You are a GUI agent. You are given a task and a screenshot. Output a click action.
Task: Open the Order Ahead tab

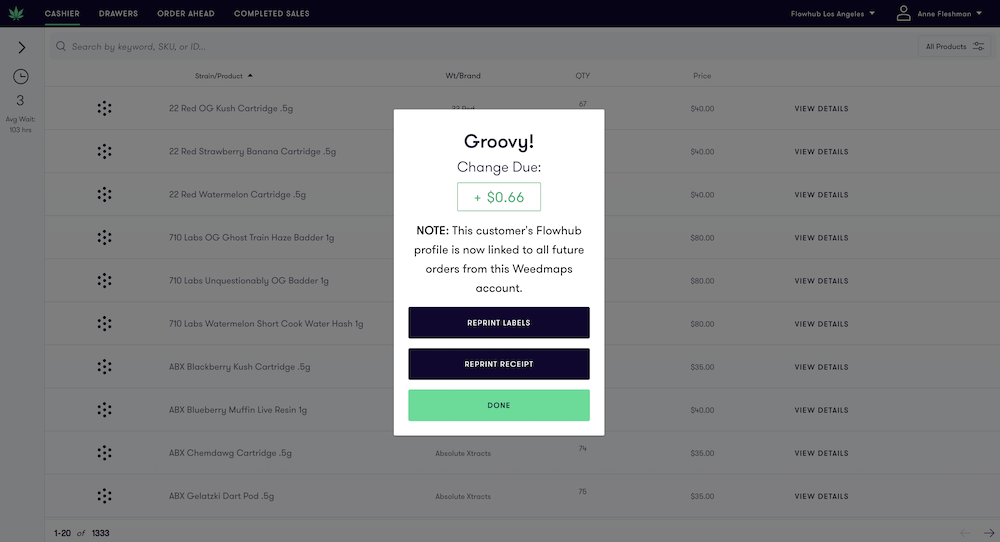pos(186,13)
